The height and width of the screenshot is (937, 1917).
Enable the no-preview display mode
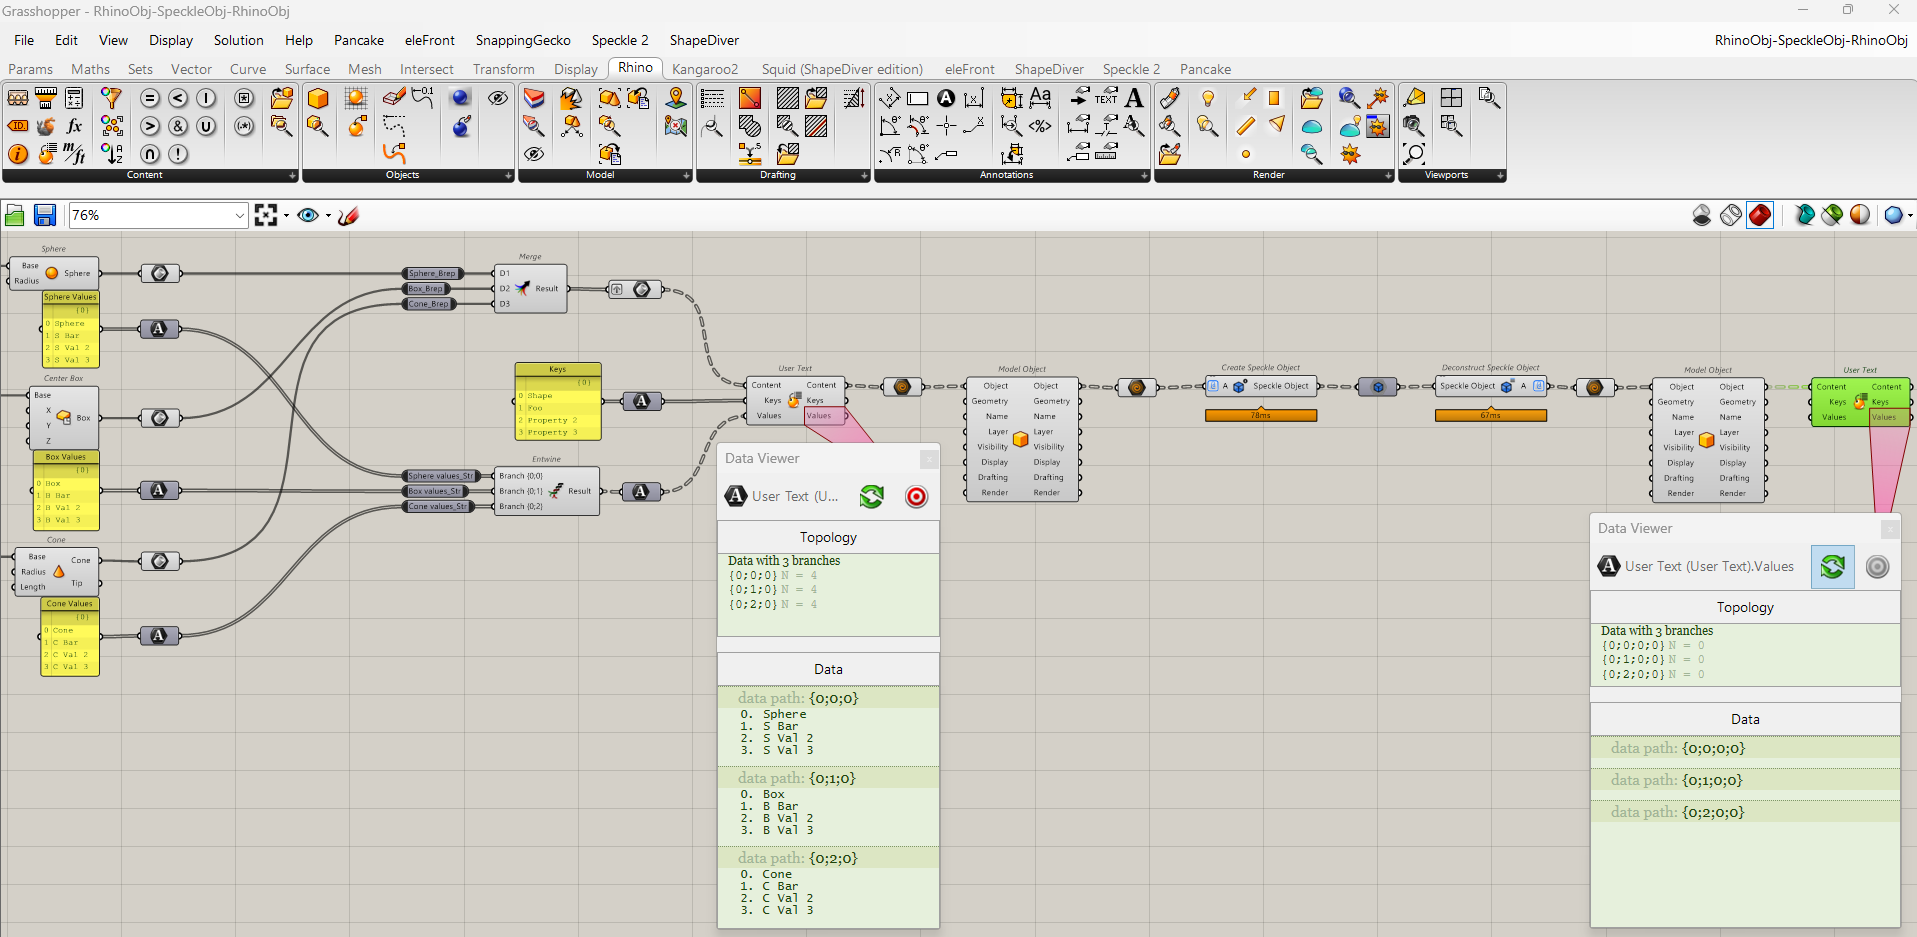click(x=1701, y=215)
